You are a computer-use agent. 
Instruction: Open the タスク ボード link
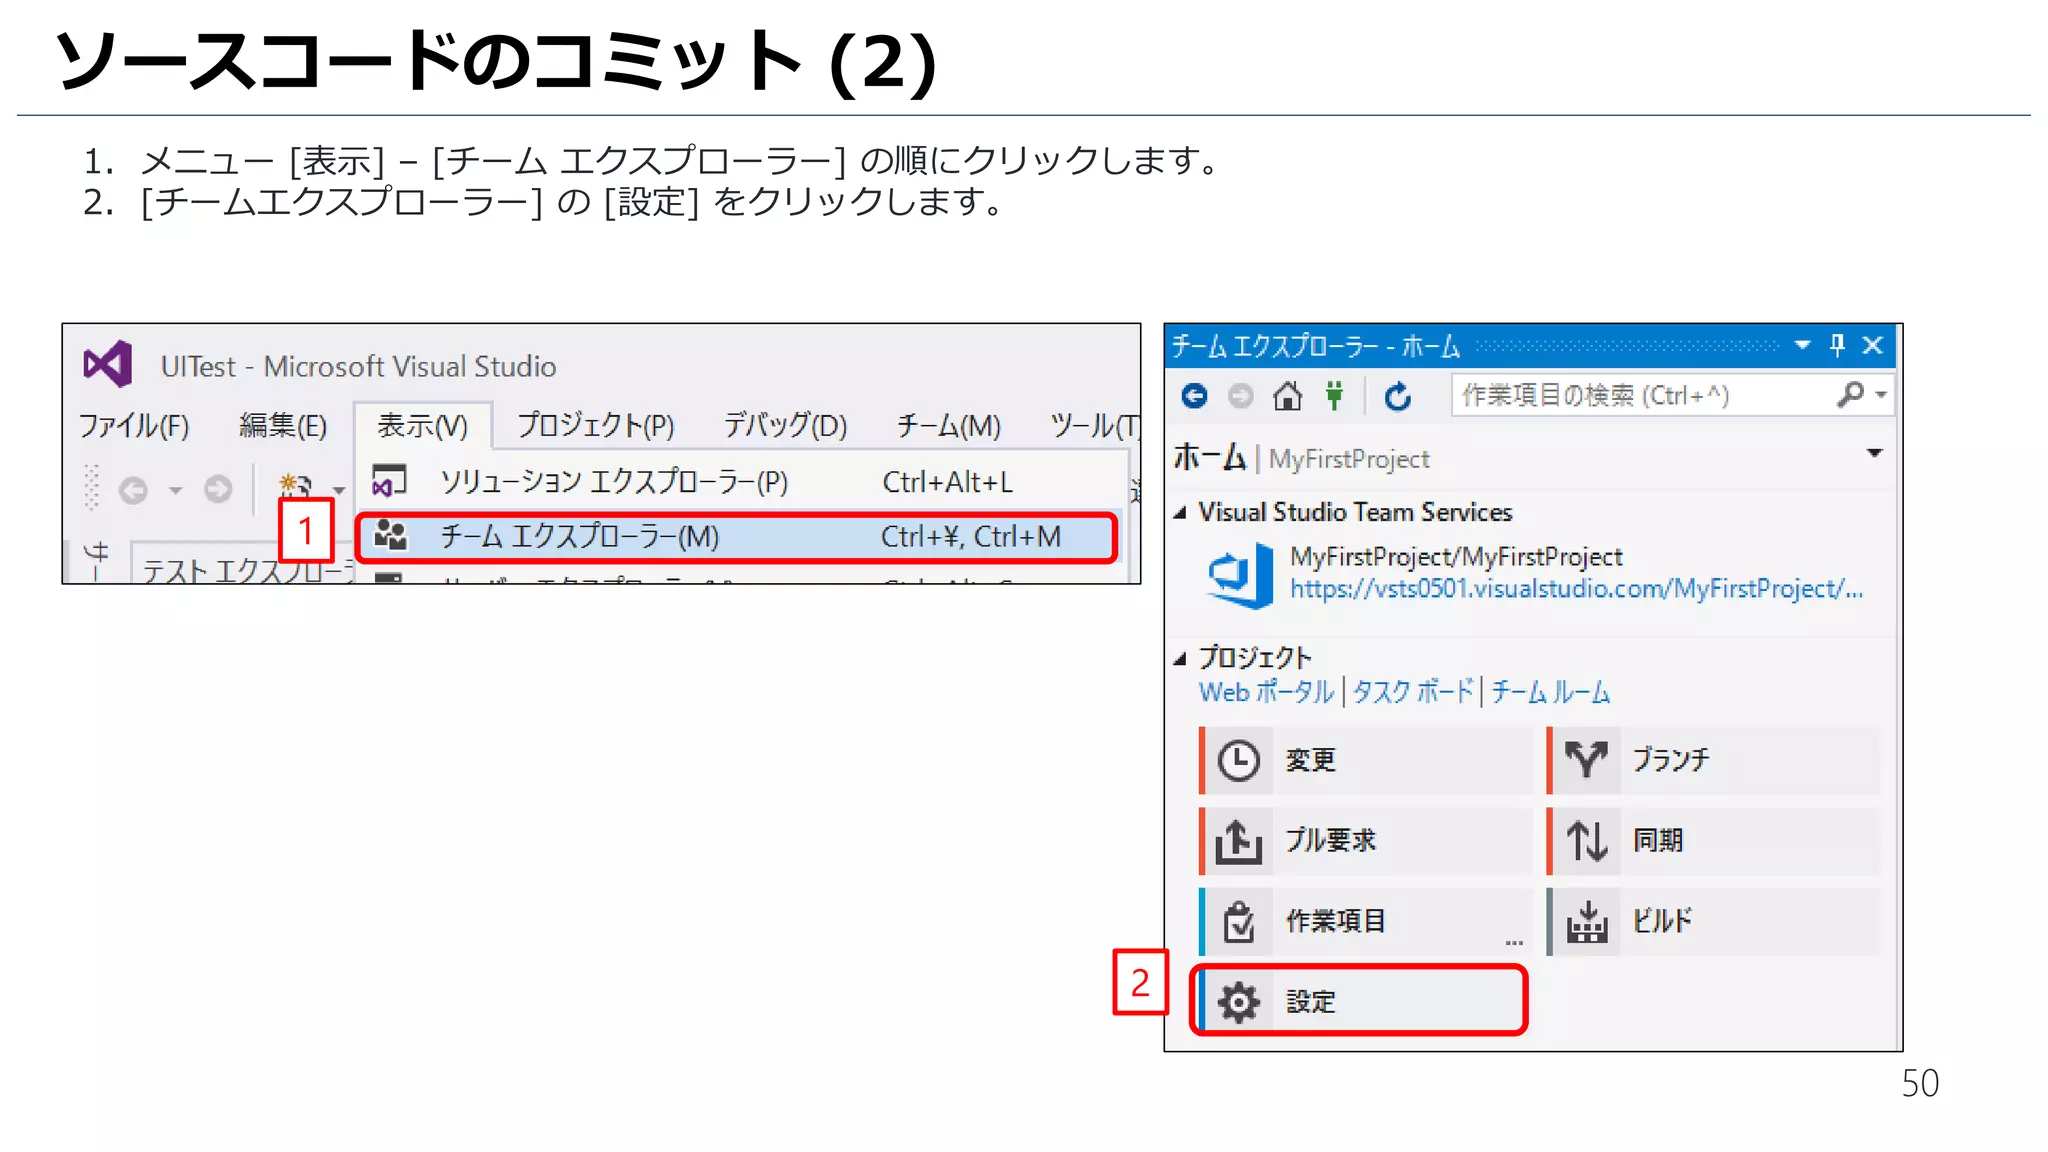click(x=1413, y=692)
